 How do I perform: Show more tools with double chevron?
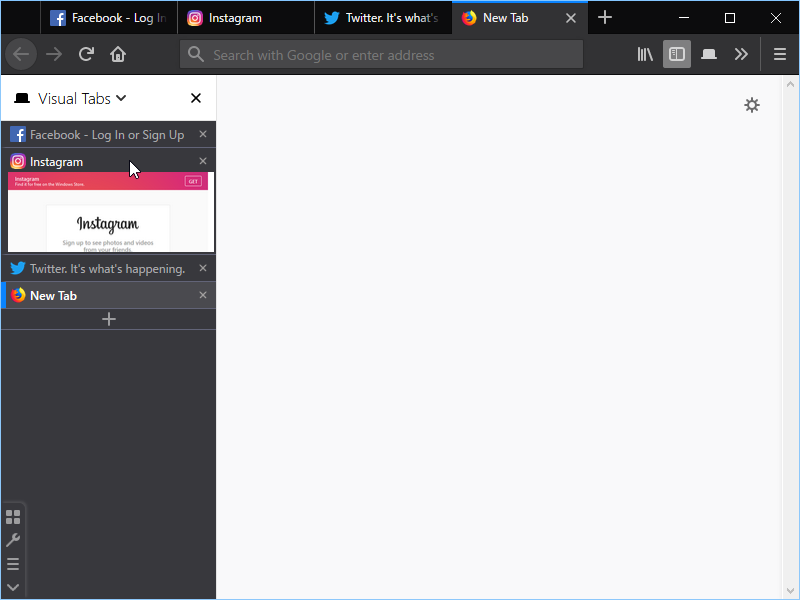(741, 54)
